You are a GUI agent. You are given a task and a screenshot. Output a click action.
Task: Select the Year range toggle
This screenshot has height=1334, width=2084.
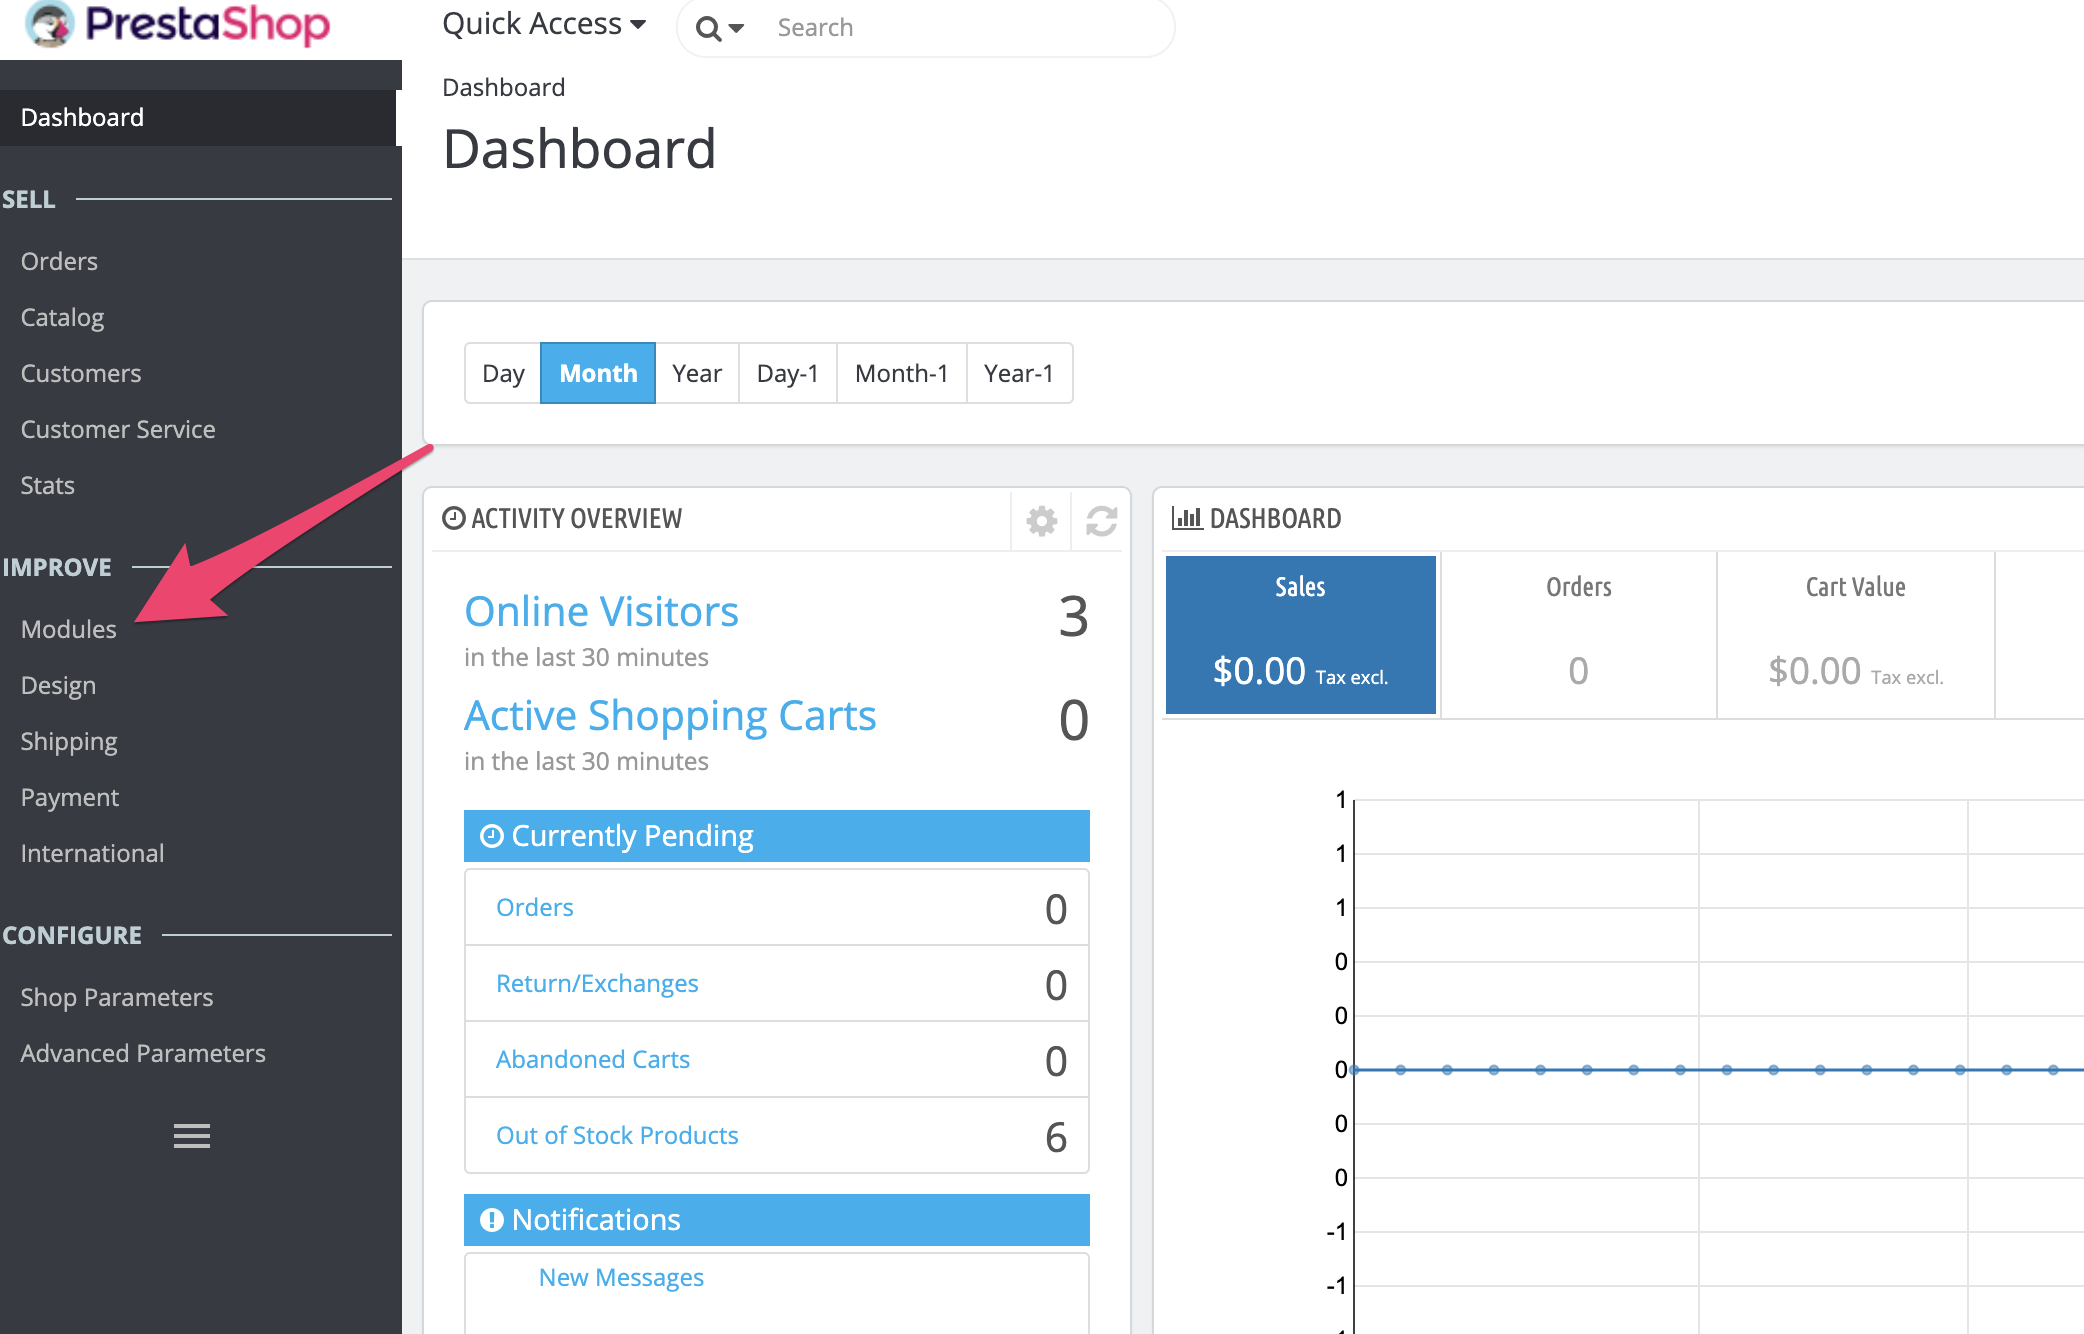pos(696,373)
